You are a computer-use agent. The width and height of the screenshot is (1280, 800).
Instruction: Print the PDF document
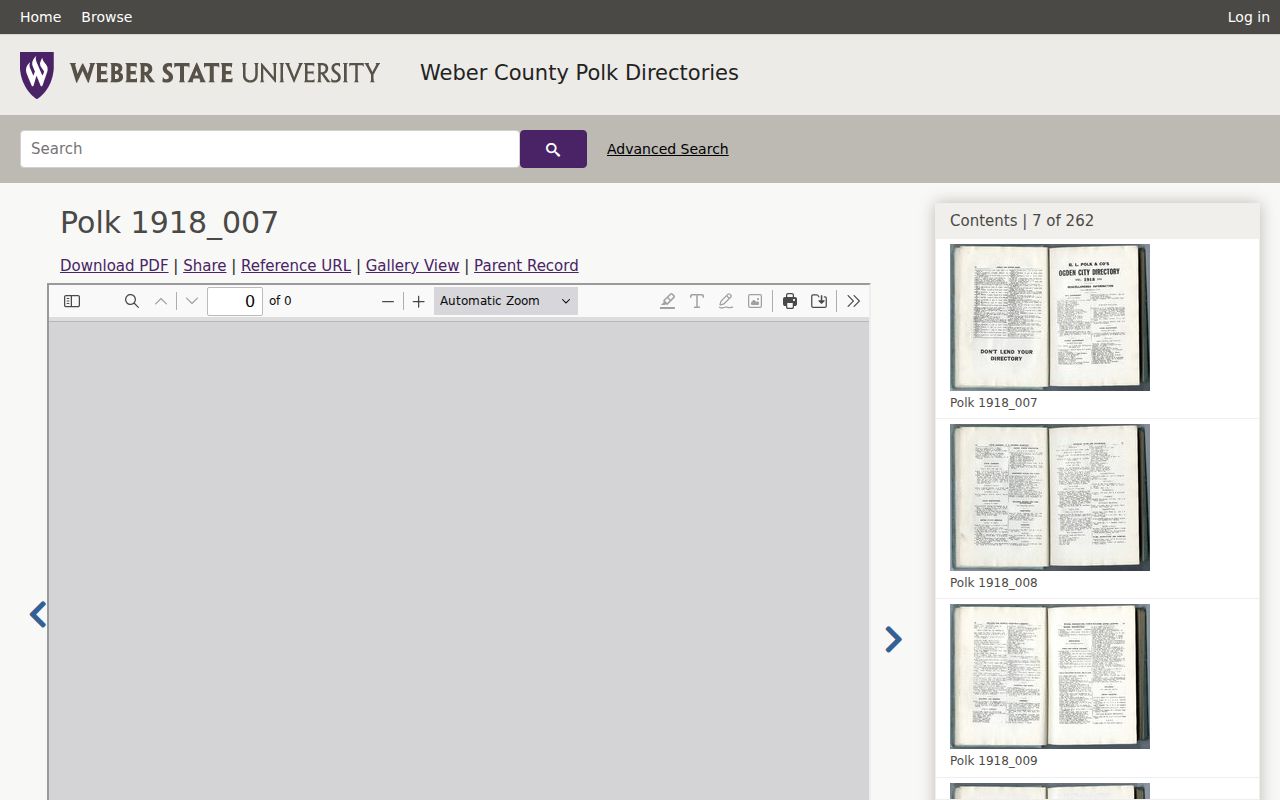[790, 301]
